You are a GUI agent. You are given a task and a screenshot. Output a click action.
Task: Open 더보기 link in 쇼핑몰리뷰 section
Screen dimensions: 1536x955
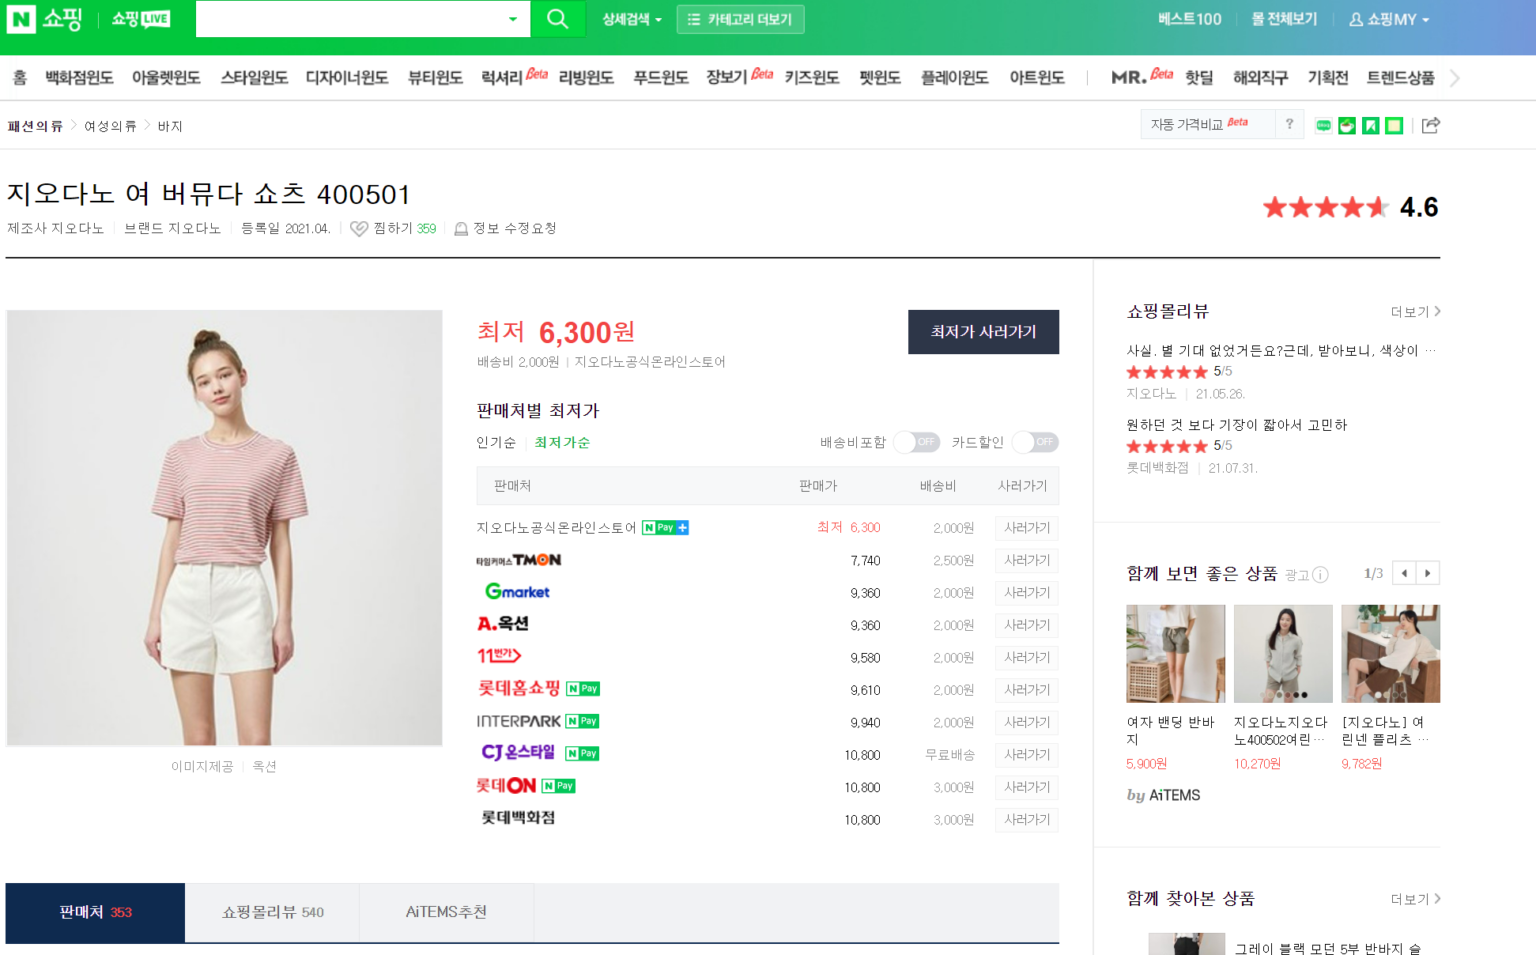click(x=1412, y=311)
